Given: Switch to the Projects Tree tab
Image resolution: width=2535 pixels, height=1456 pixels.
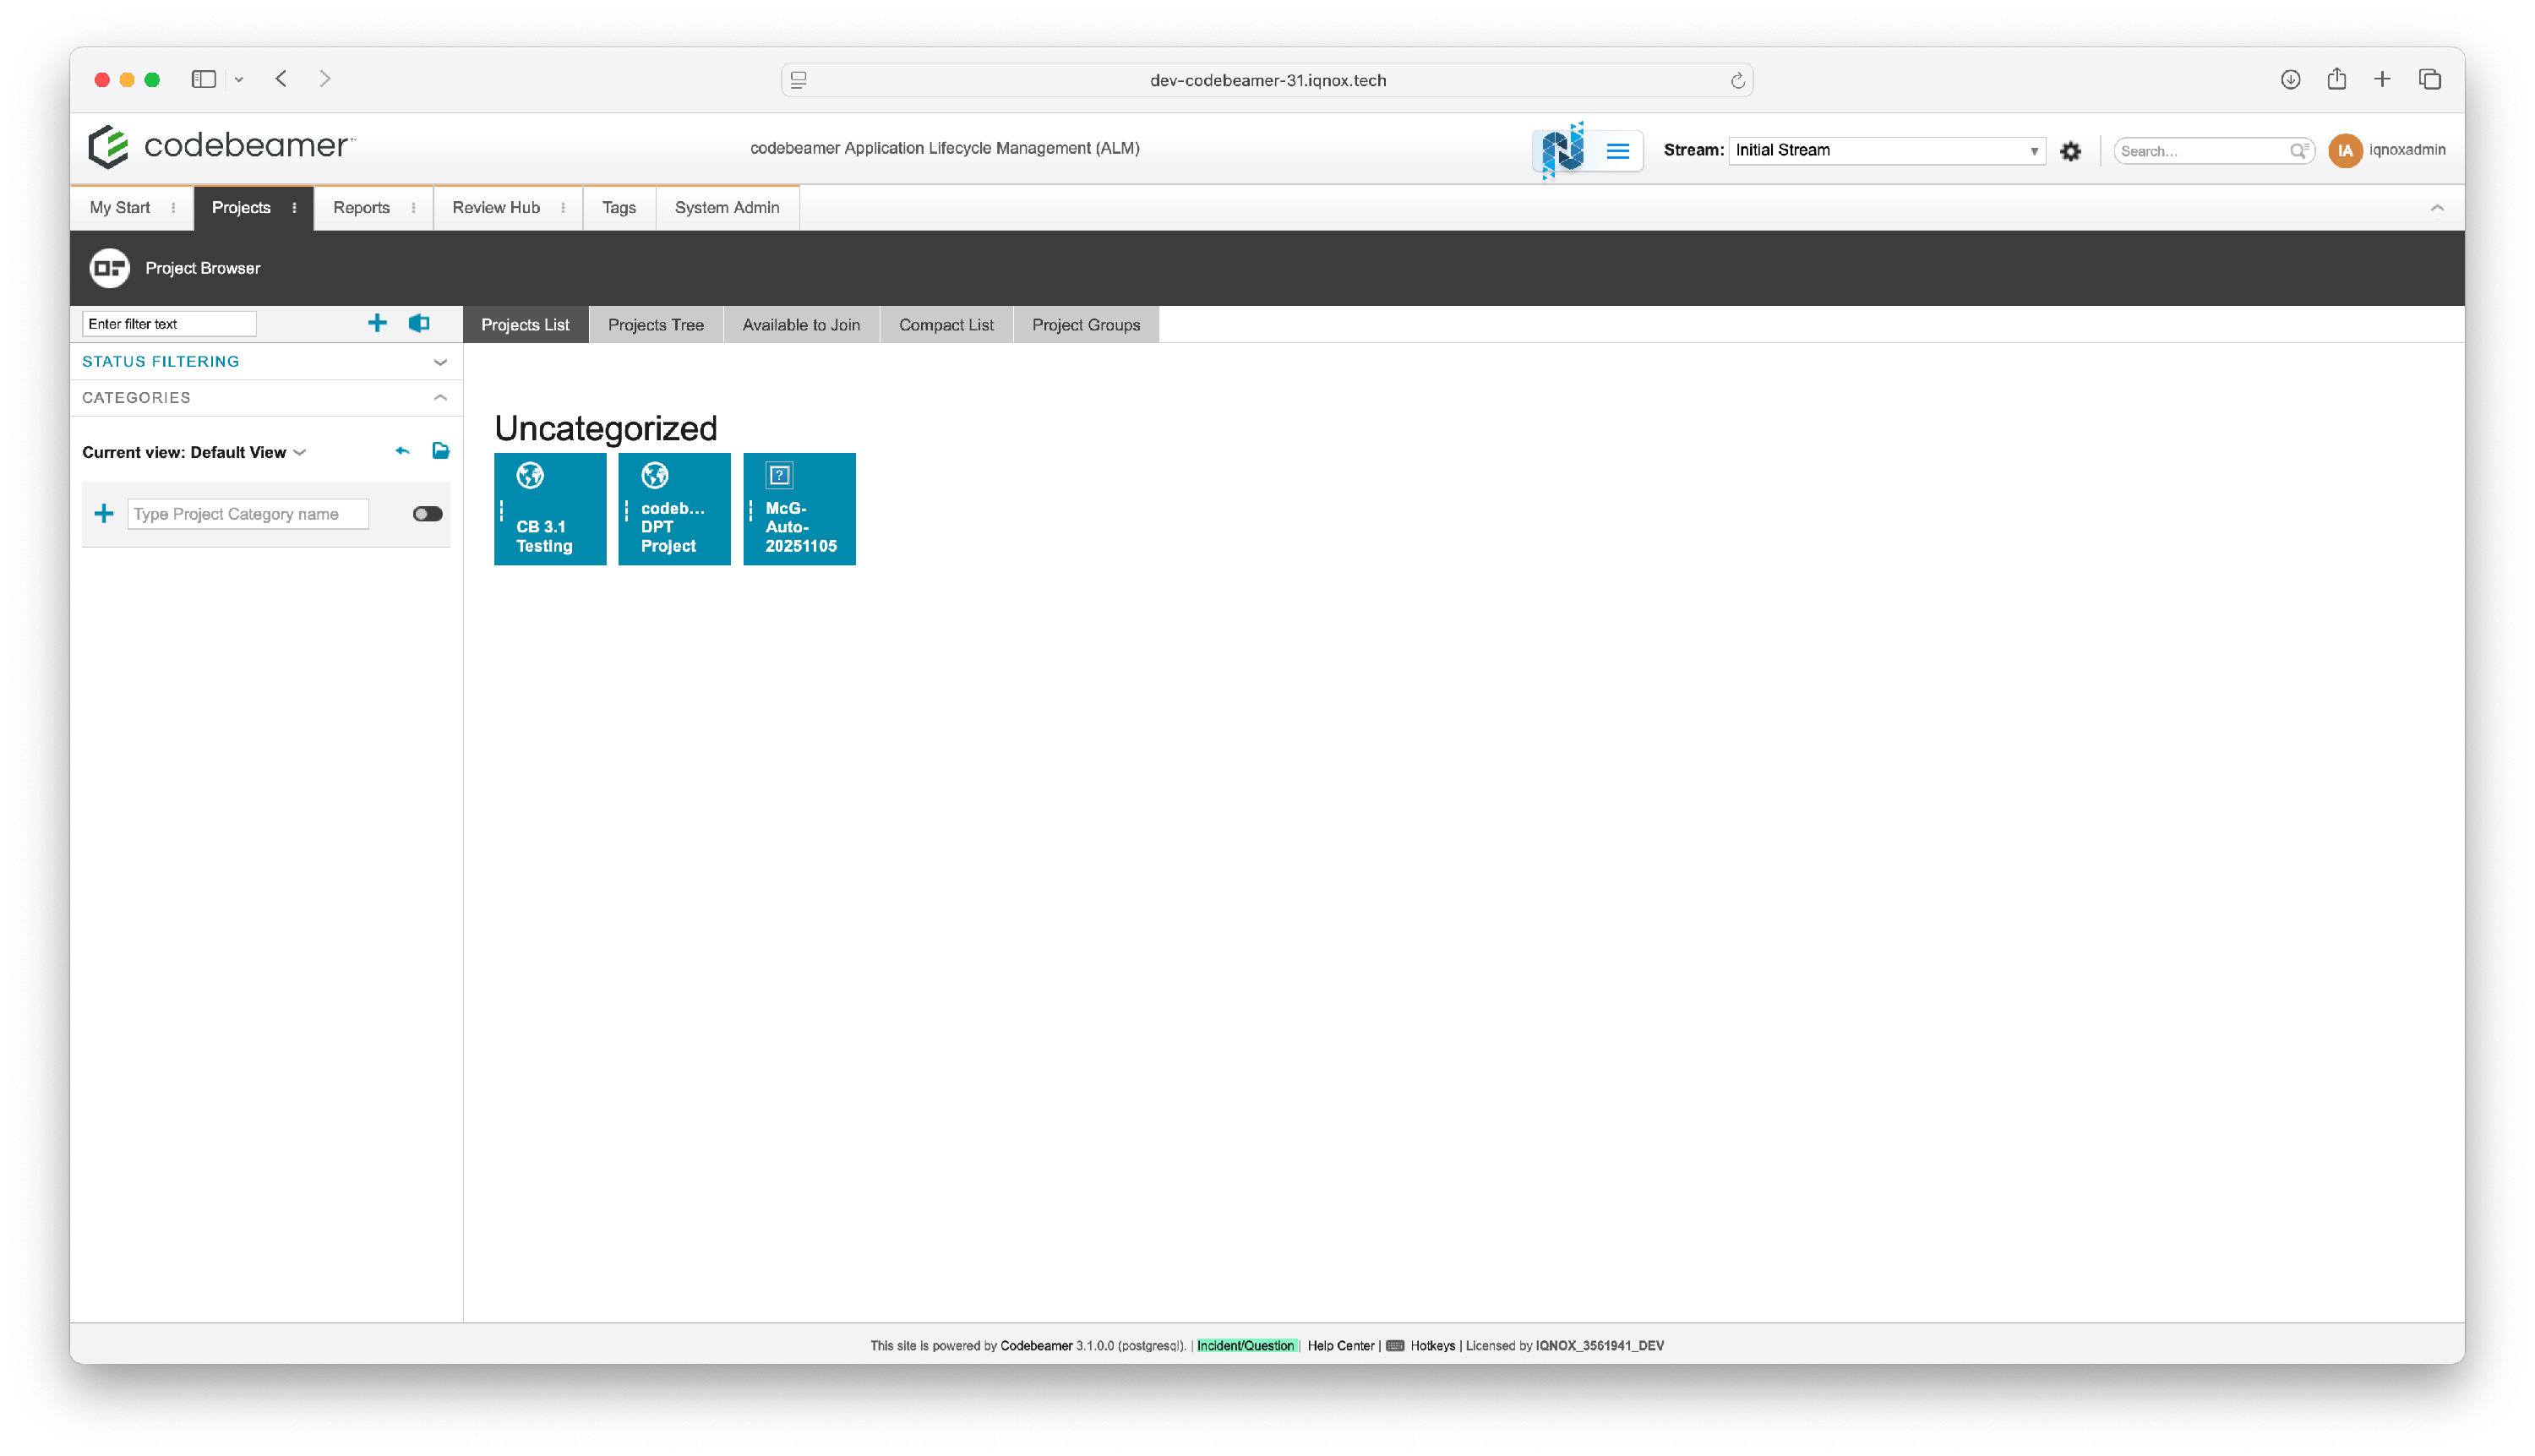Looking at the screenshot, I should point(655,325).
